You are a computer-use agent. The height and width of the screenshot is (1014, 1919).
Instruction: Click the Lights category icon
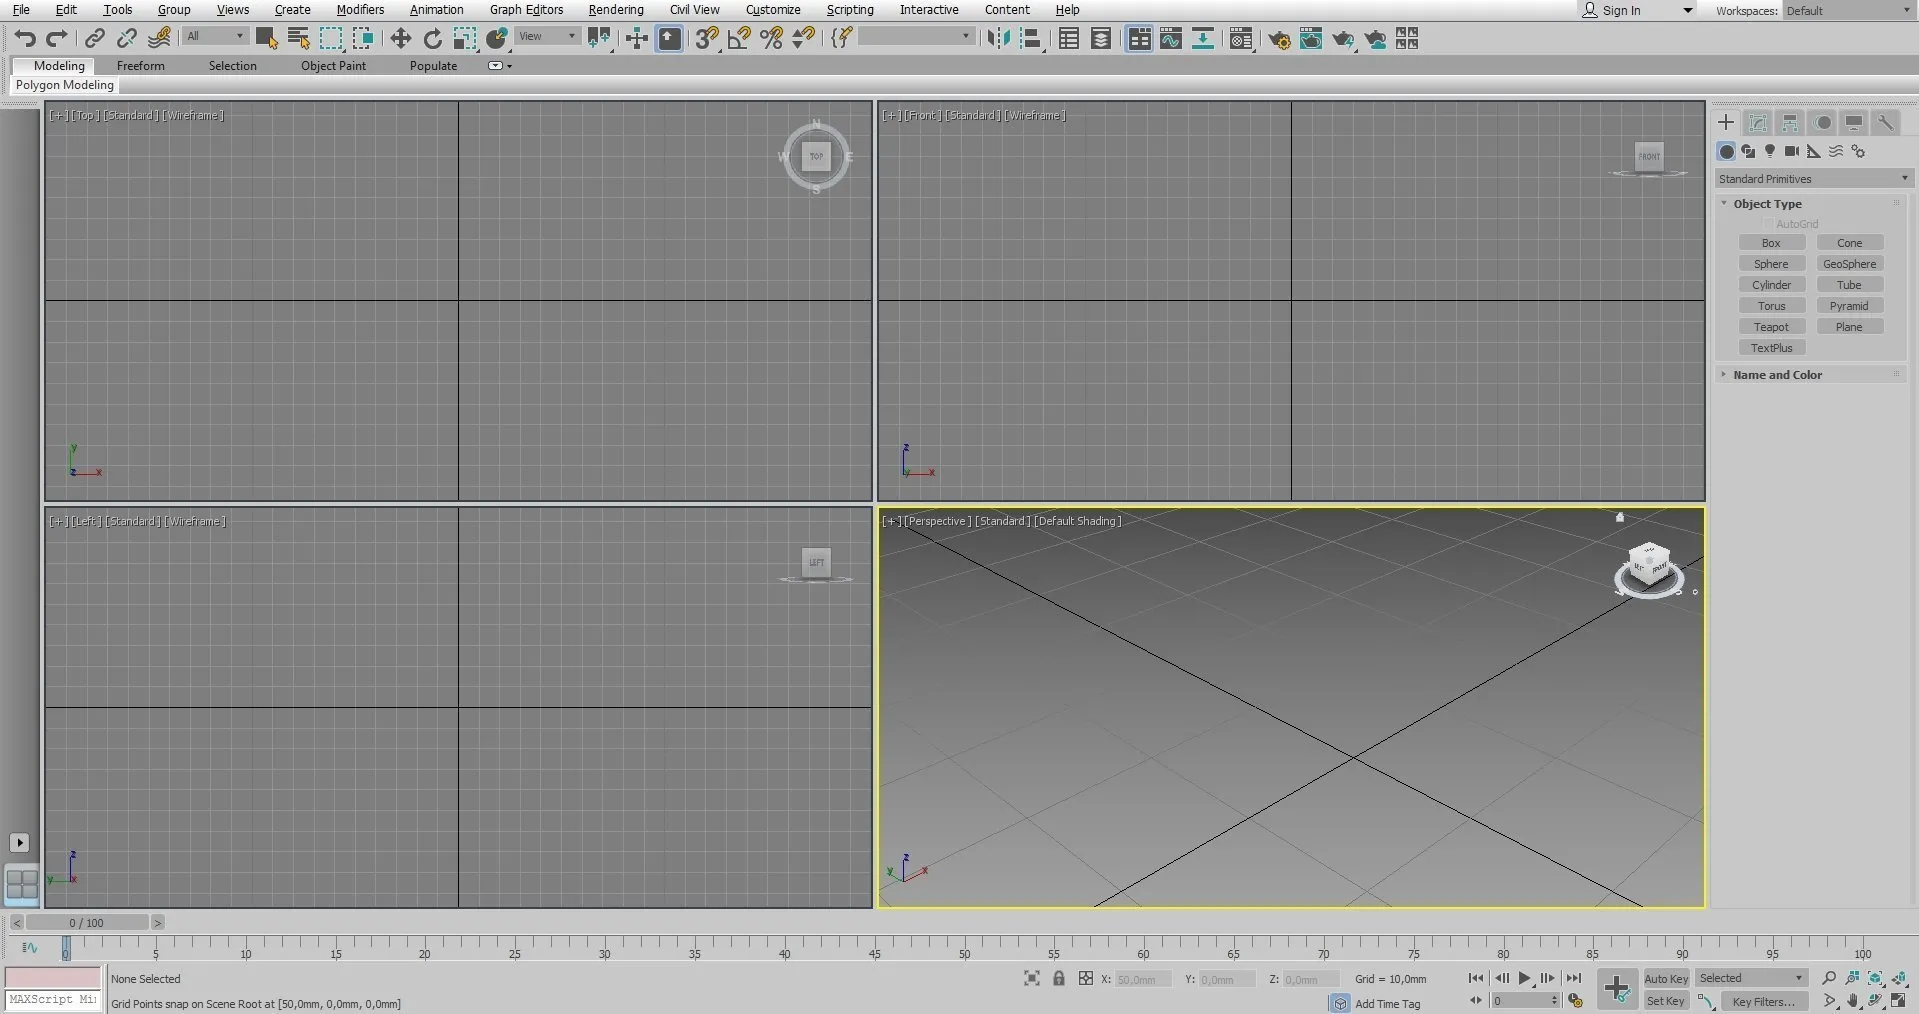point(1770,151)
